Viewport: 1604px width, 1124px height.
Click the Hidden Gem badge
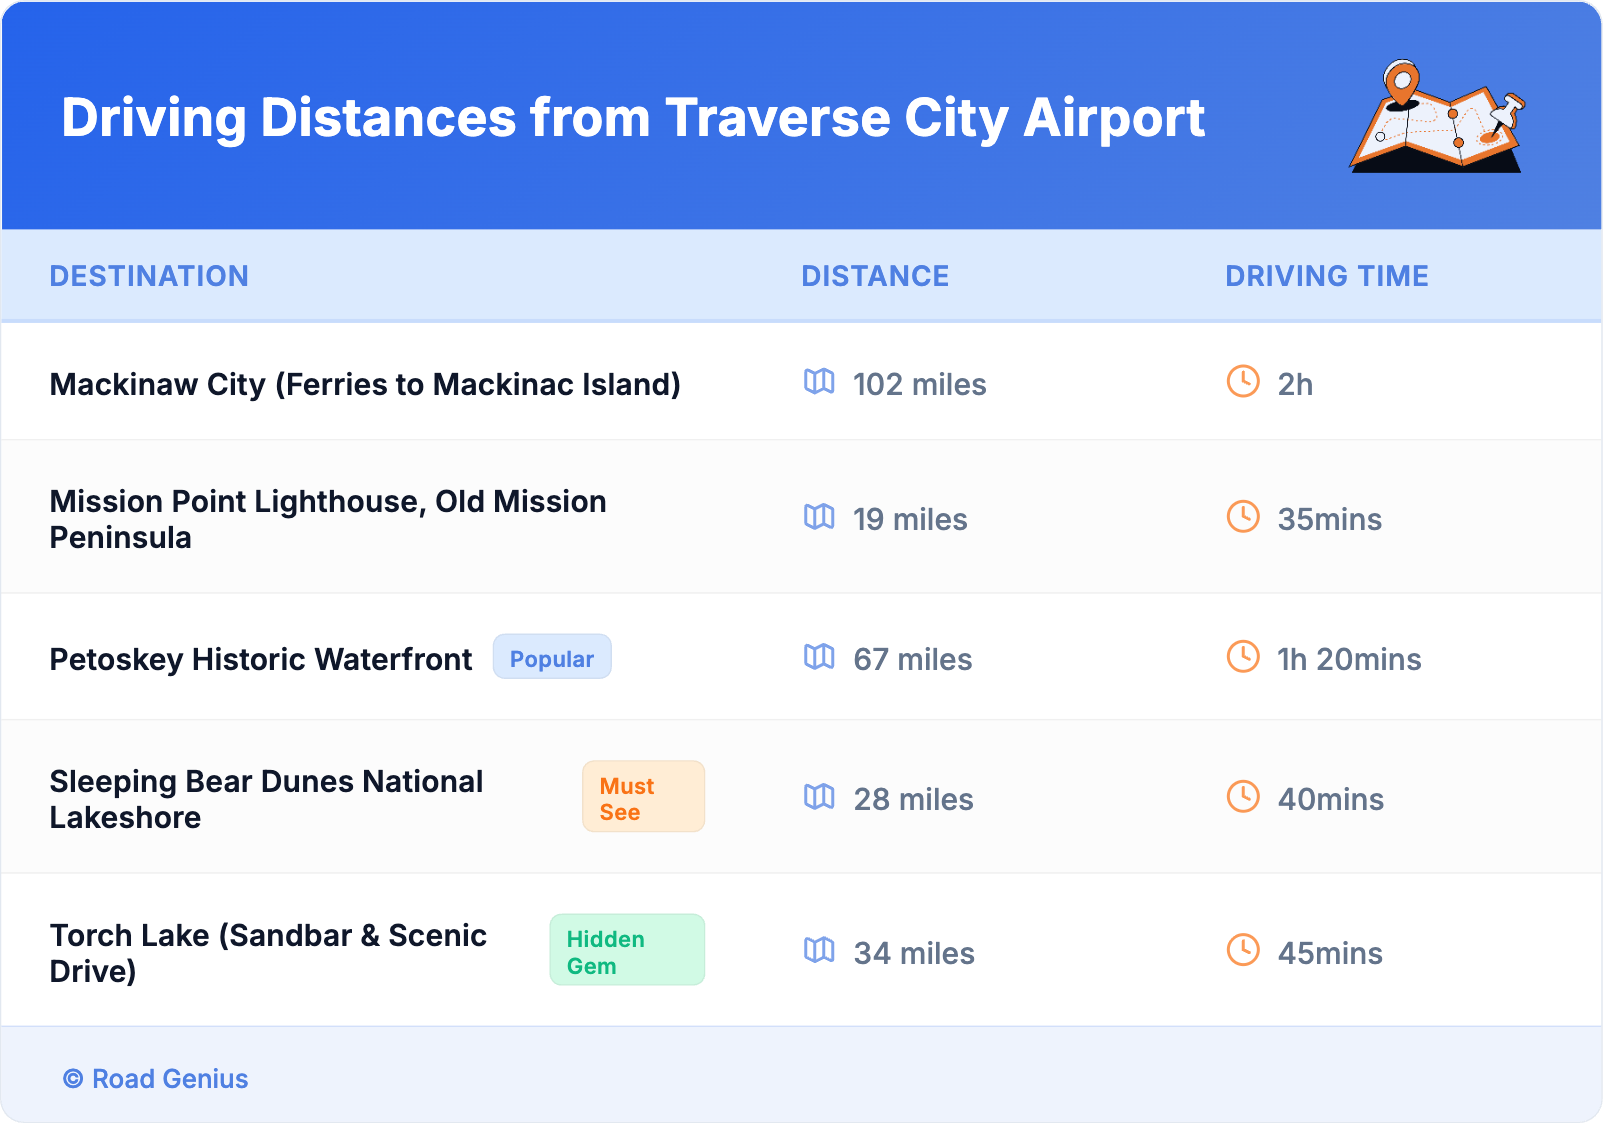(x=627, y=951)
